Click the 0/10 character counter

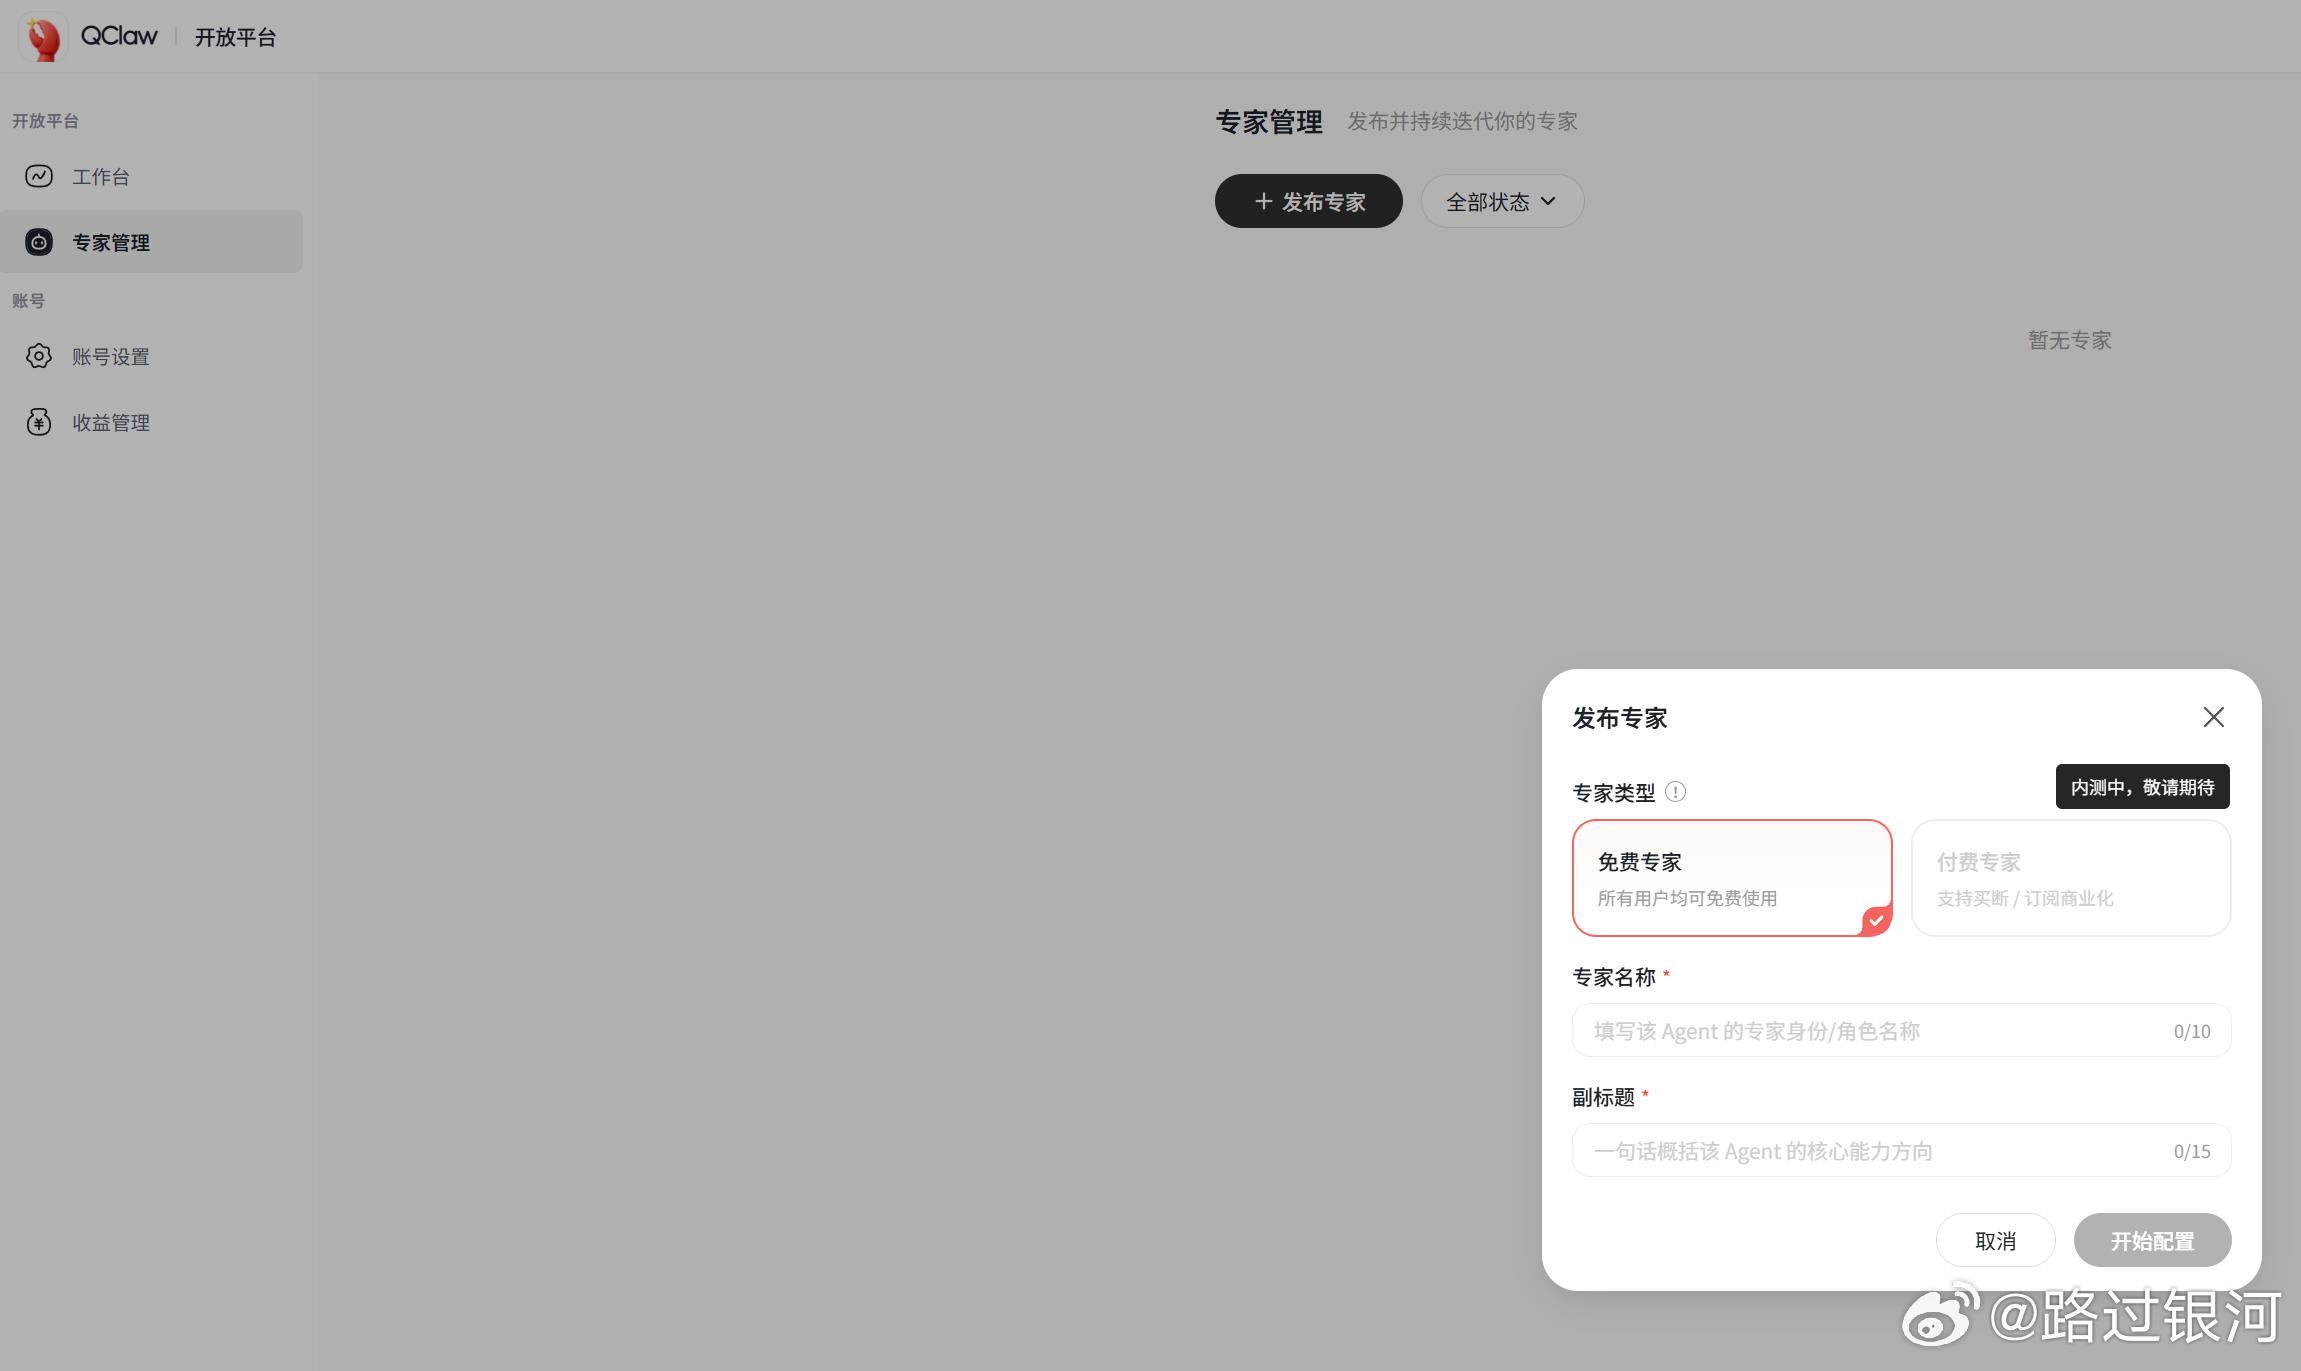(x=2192, y=1031)
